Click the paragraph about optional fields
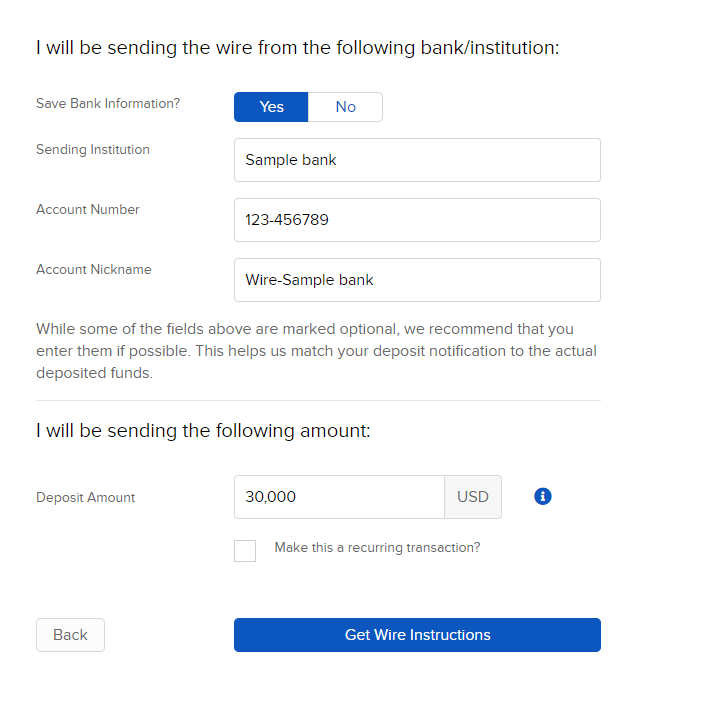 (316, 351)
